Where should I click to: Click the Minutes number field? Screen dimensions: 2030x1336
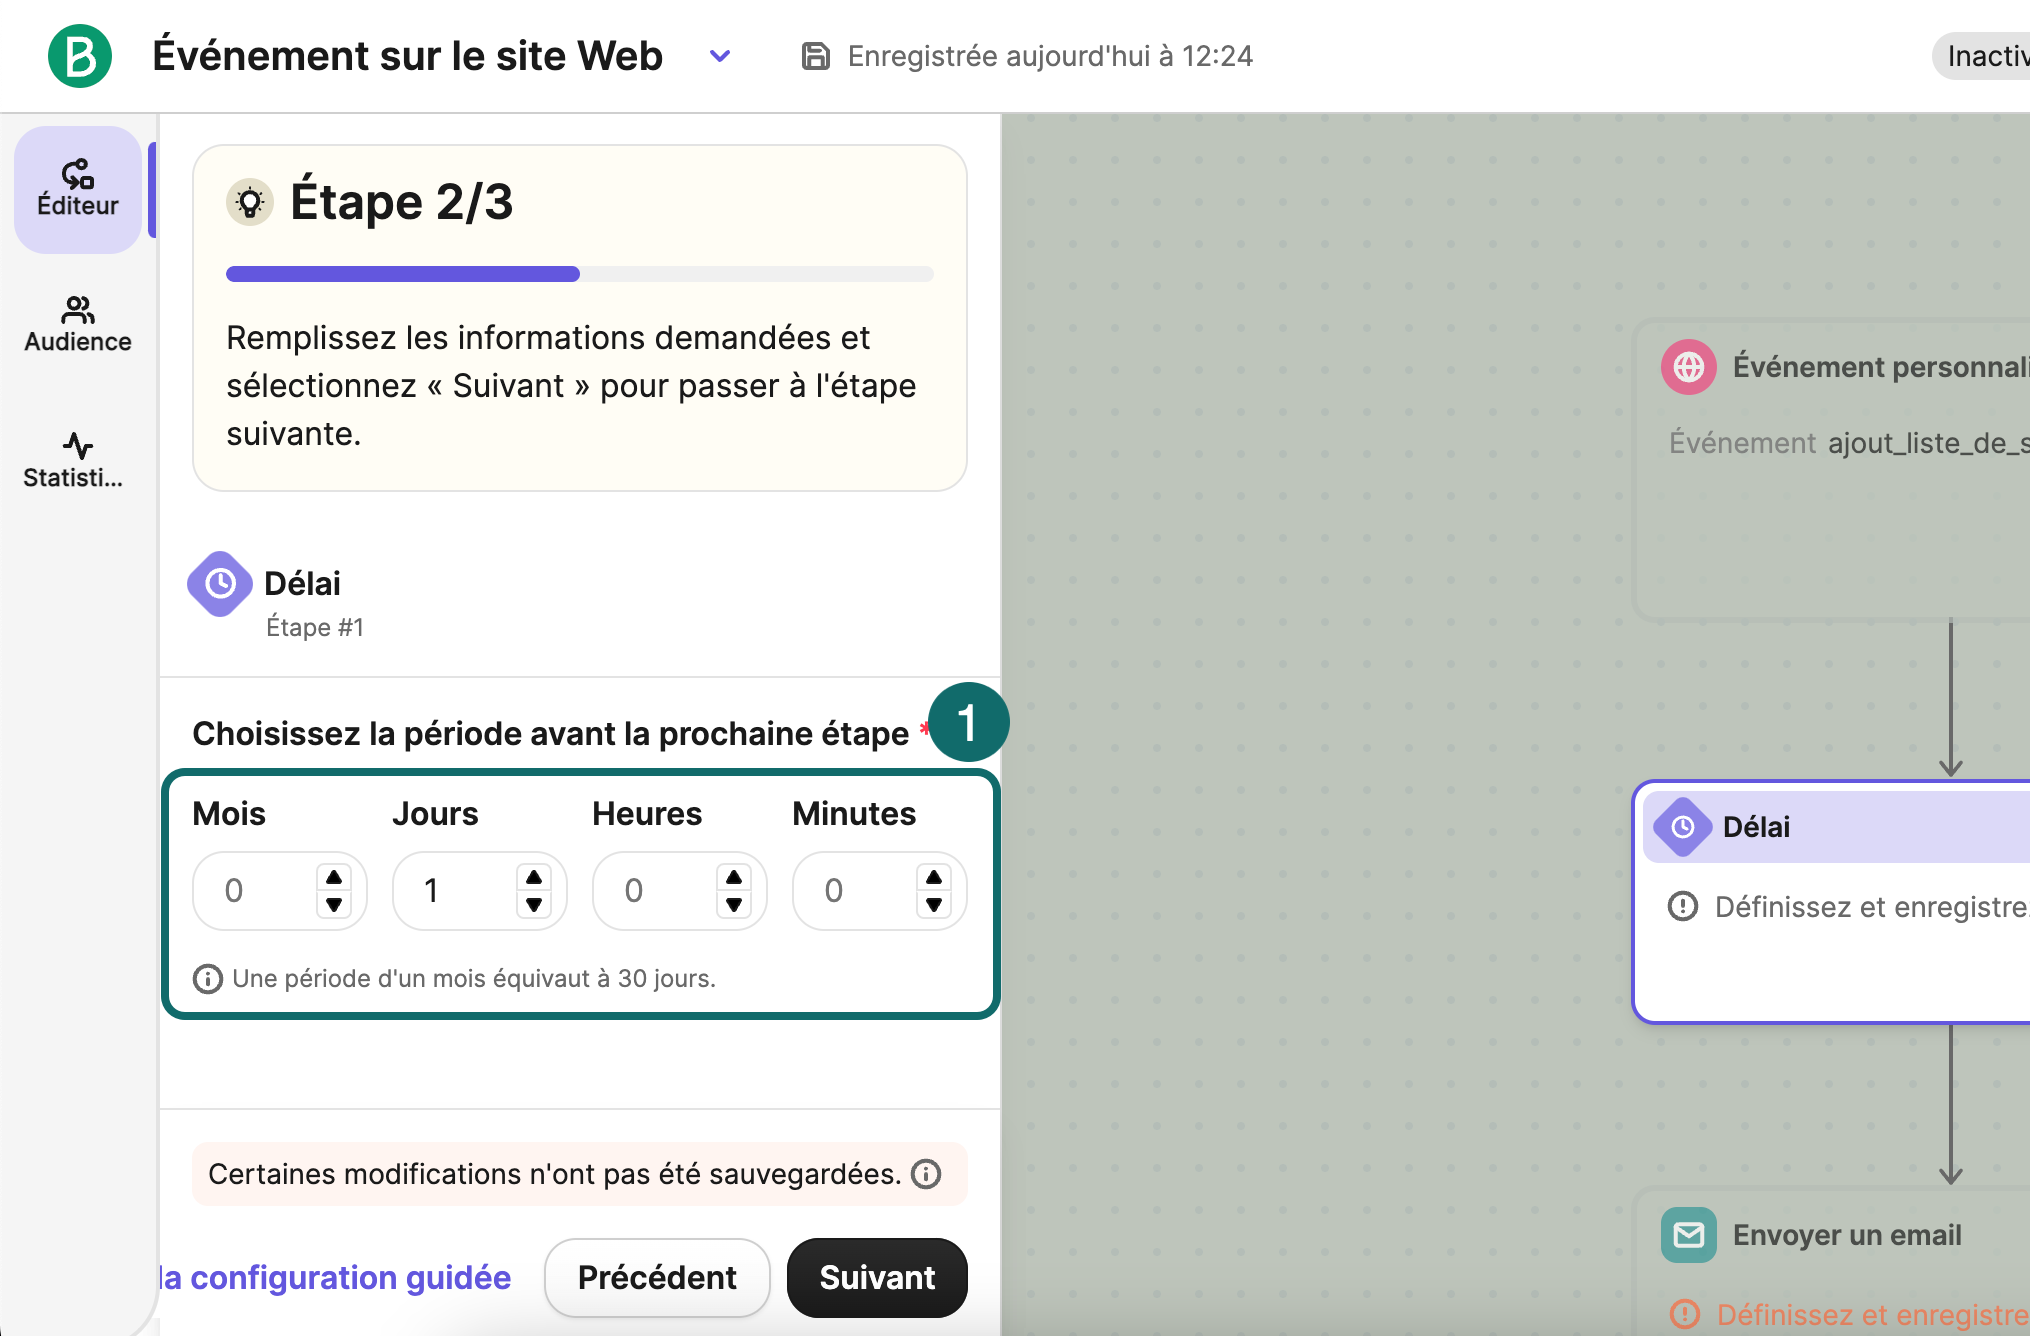coord(880,891)
